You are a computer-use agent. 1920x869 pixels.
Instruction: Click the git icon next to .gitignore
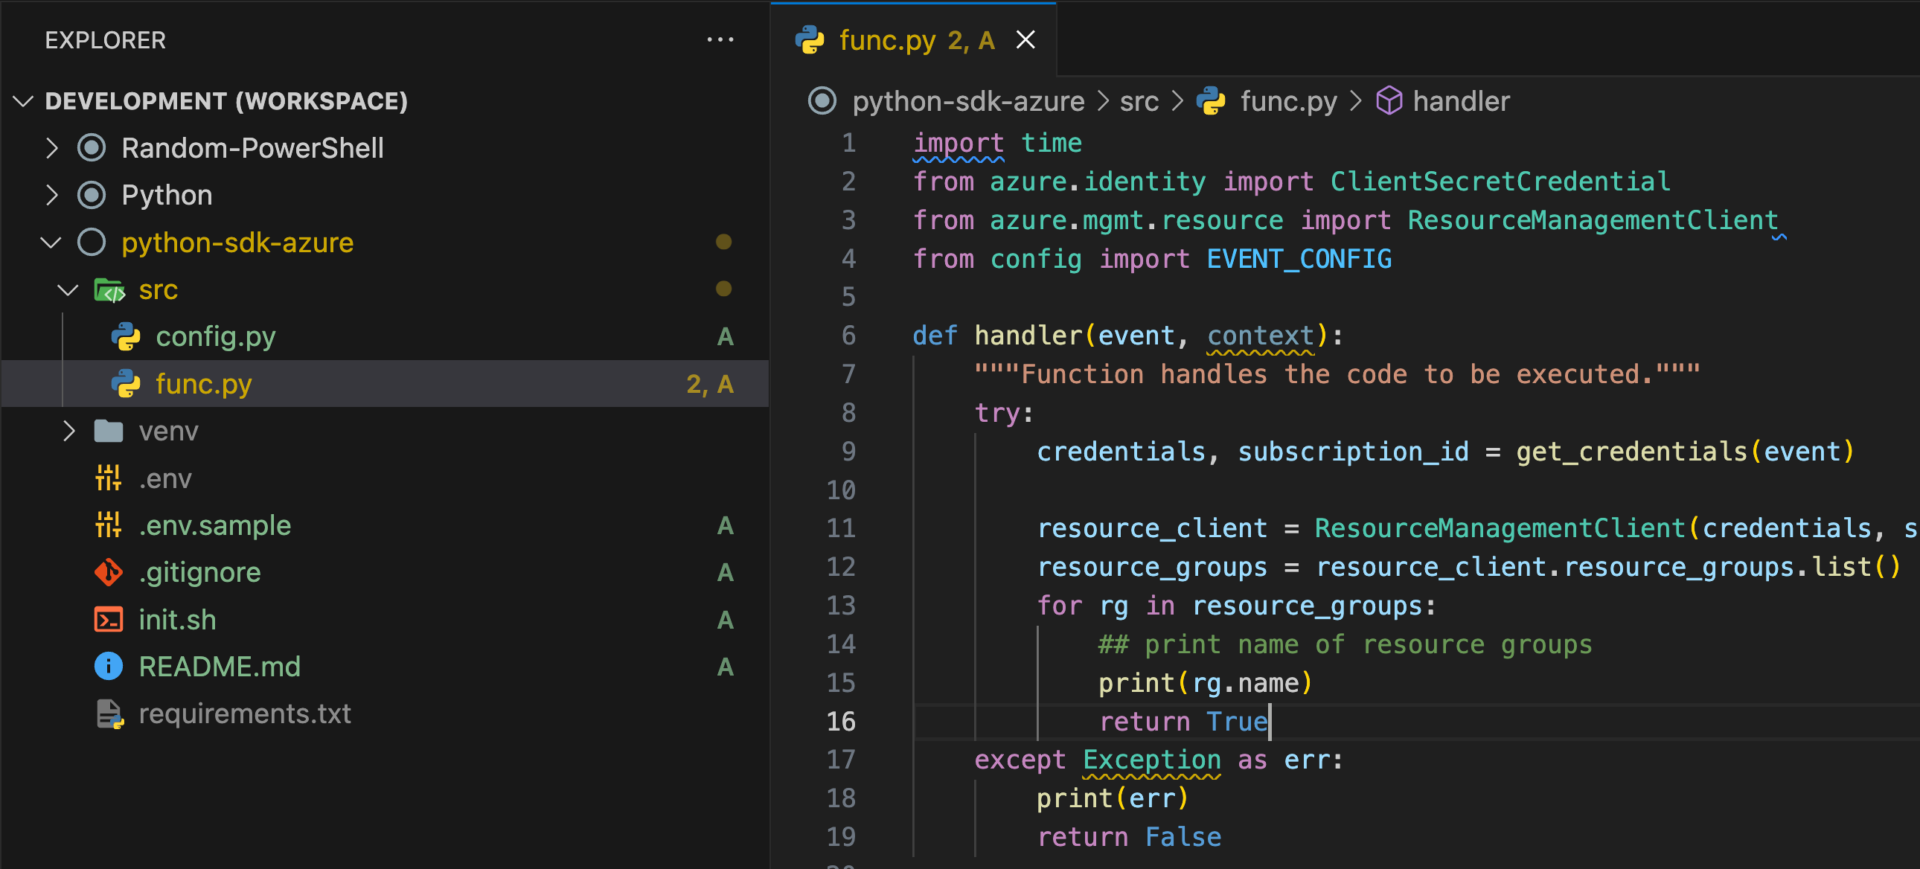108,573
